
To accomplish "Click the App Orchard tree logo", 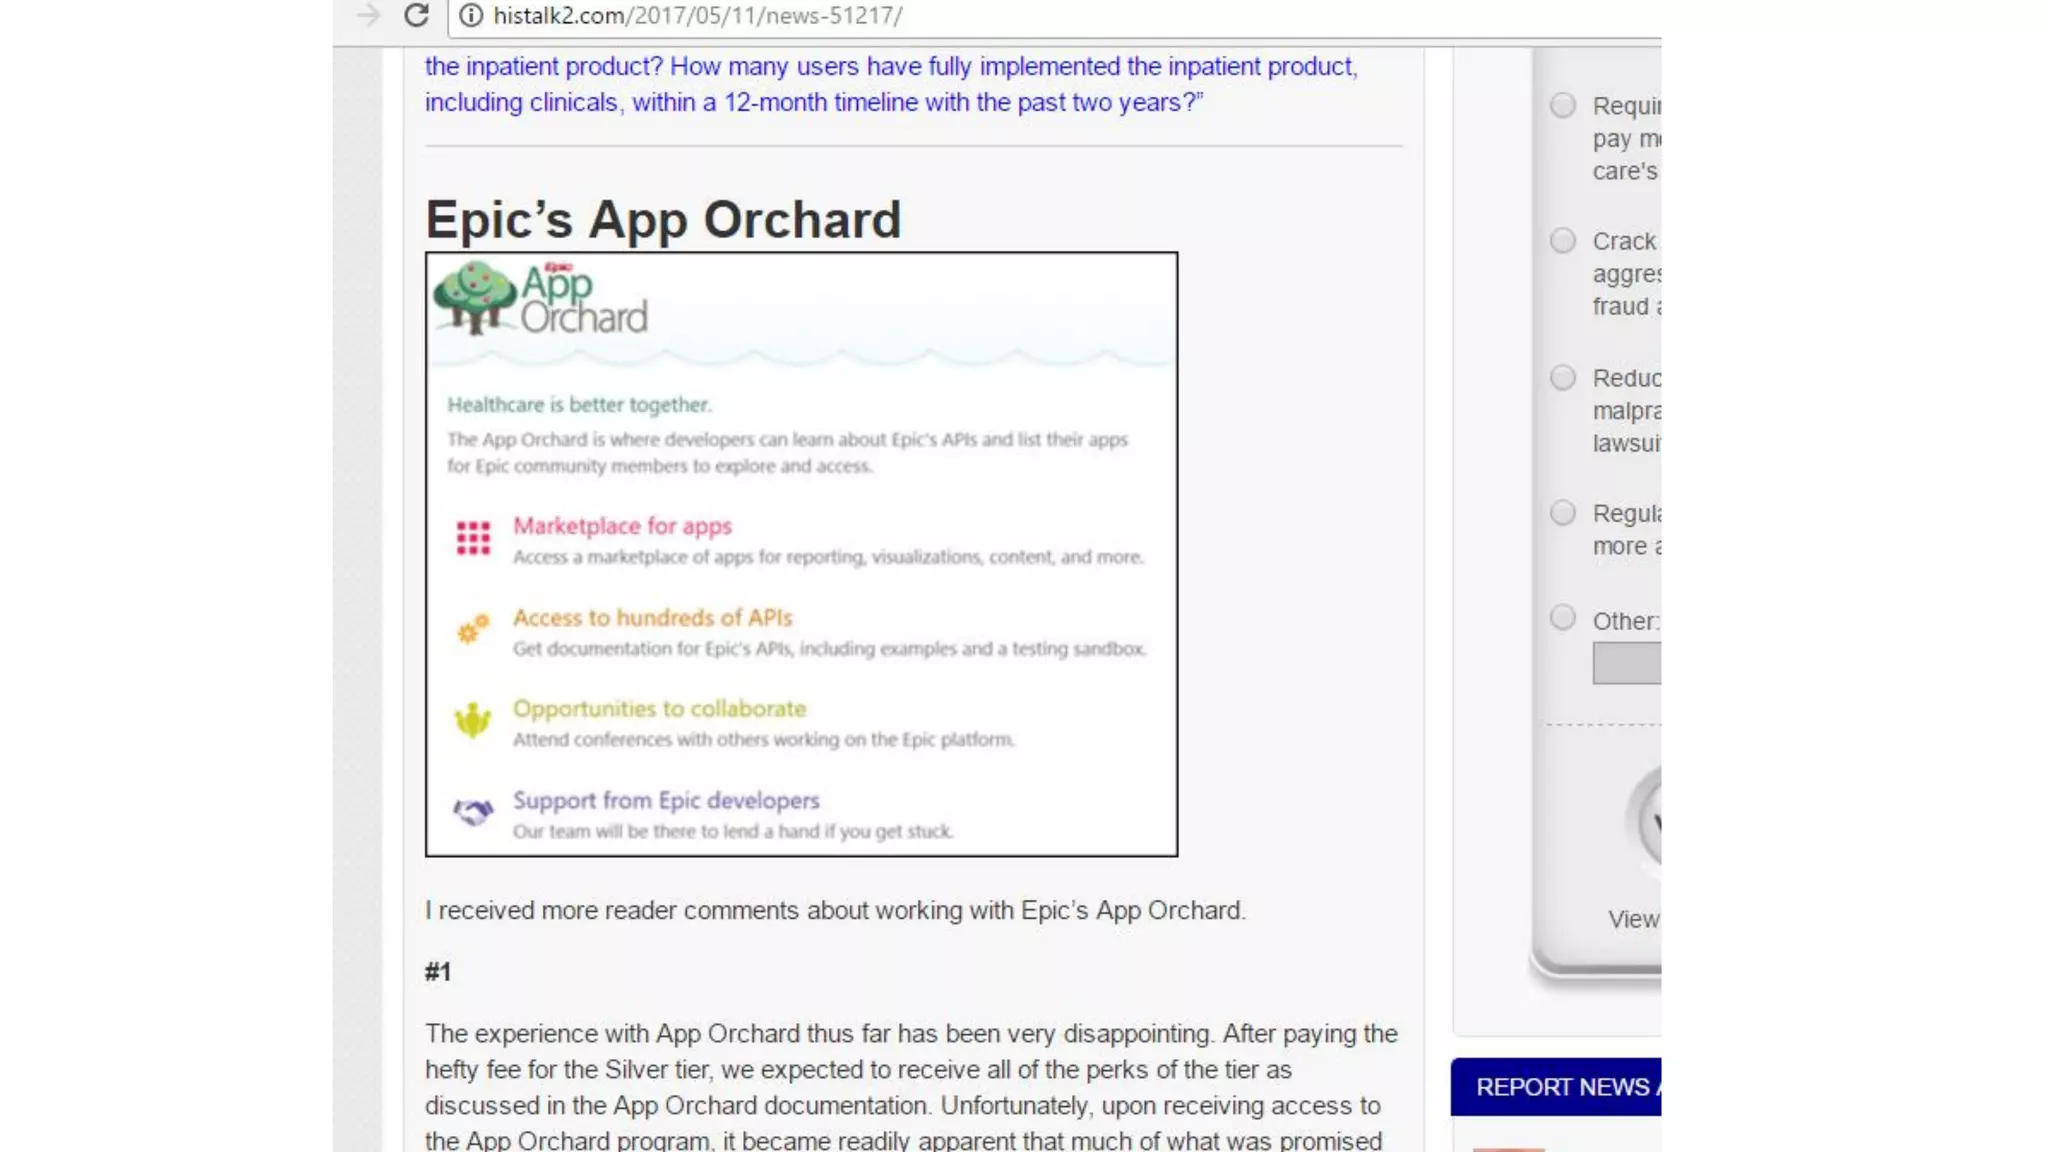I will pyautogui.click(x=475, y=297).
